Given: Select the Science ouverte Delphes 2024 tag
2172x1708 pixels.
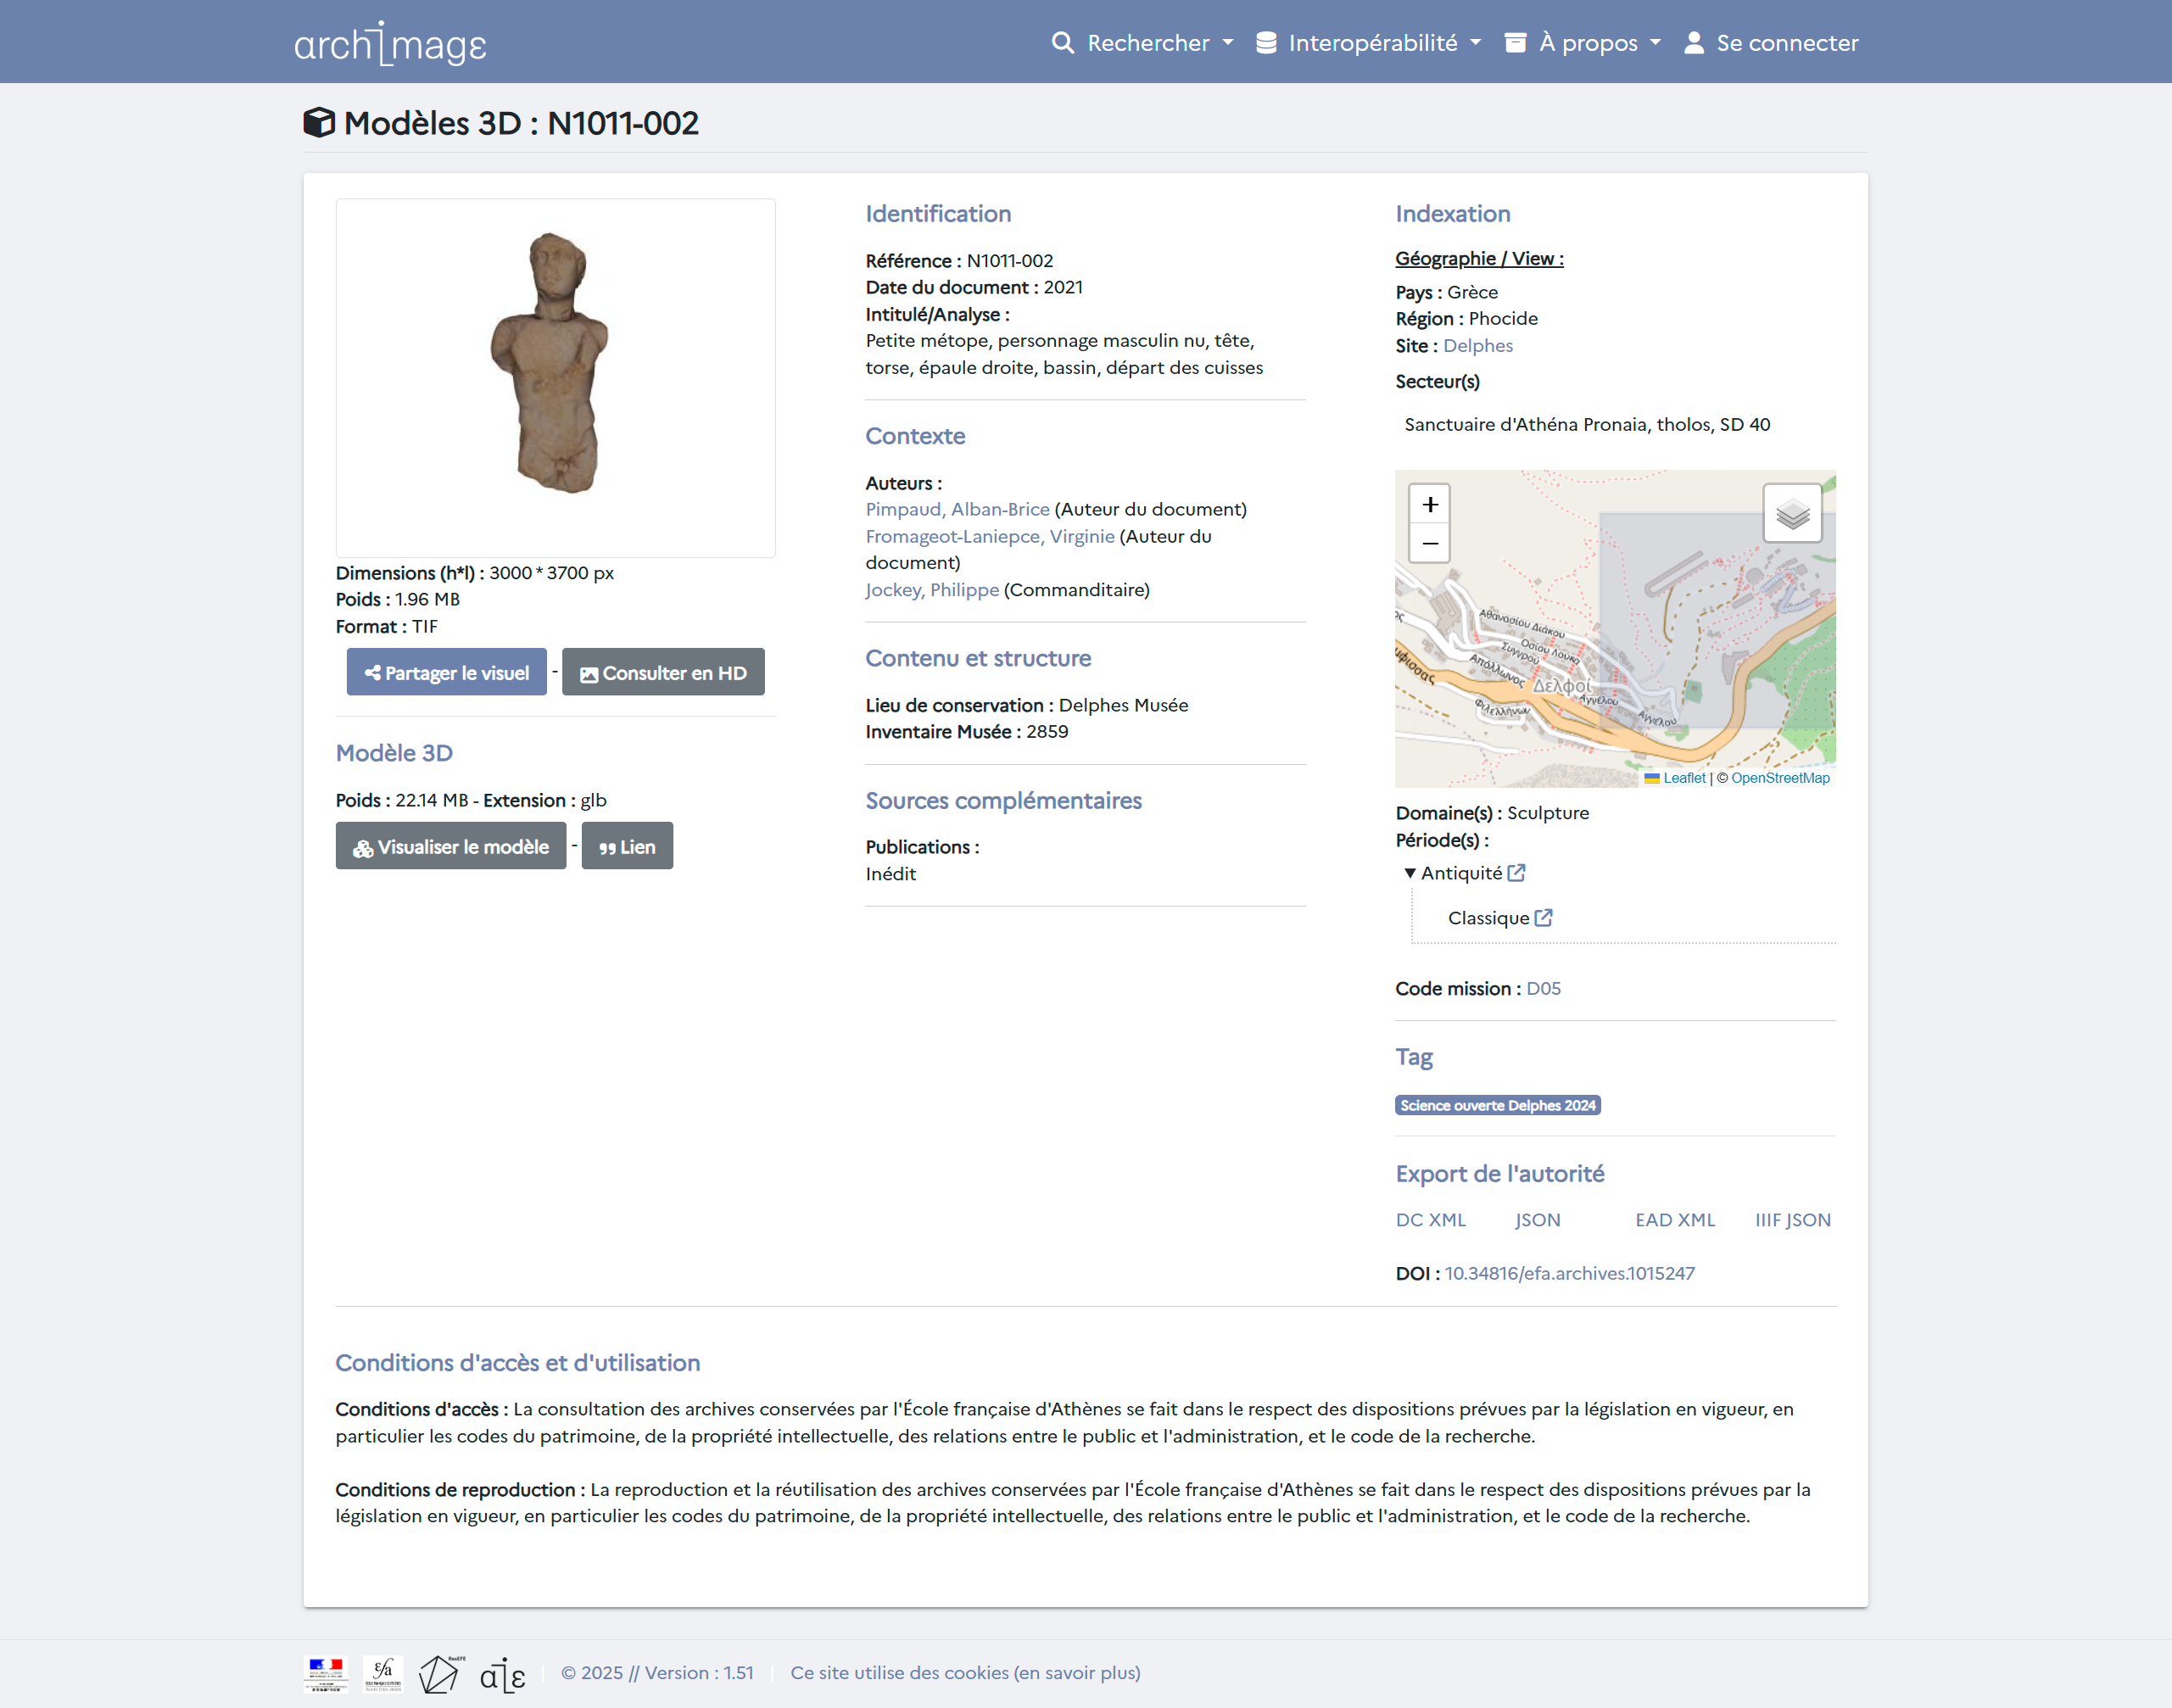Looking at the screenshot, I should [1497, 1105].
